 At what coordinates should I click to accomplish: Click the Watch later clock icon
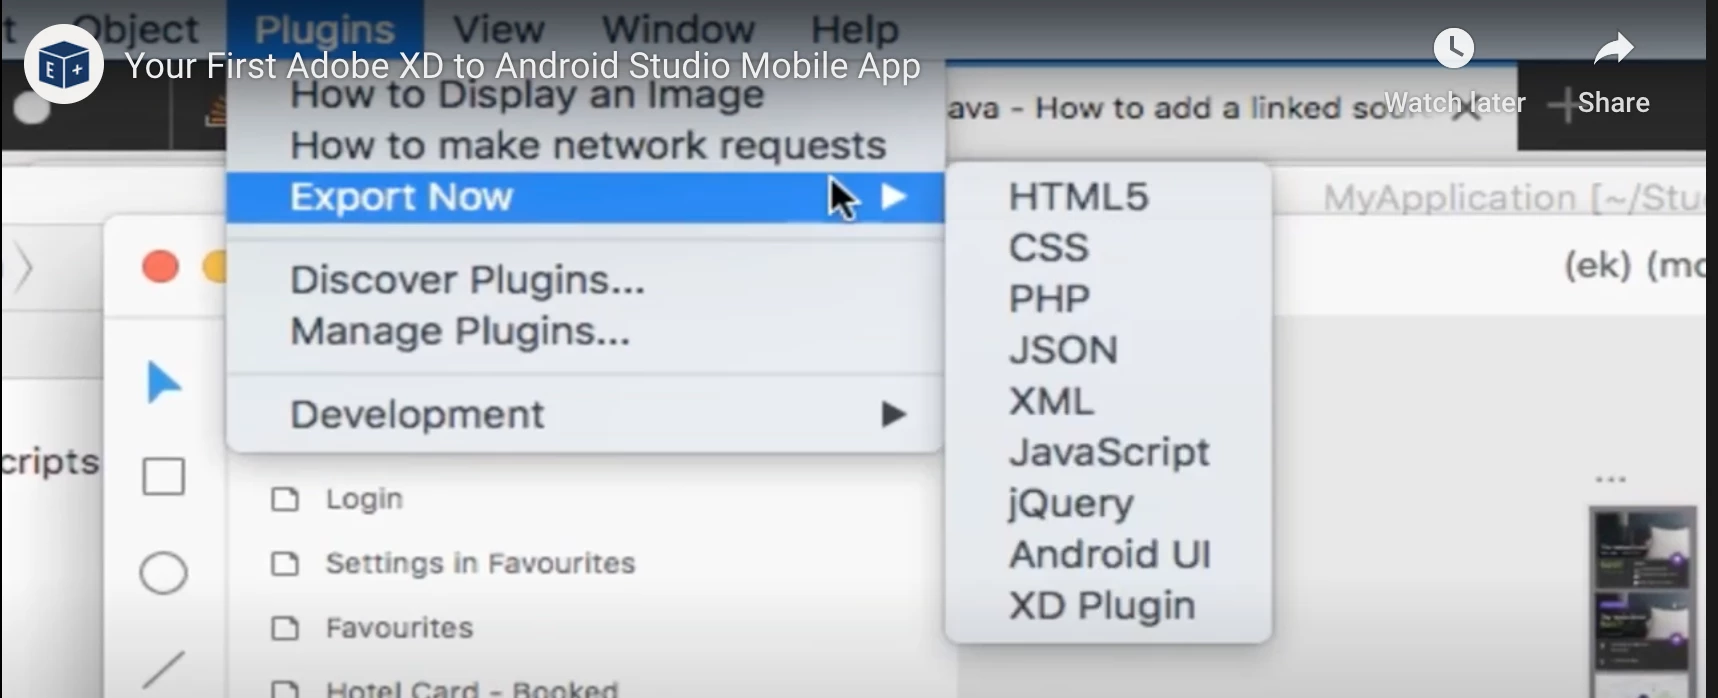point(1454,48)
